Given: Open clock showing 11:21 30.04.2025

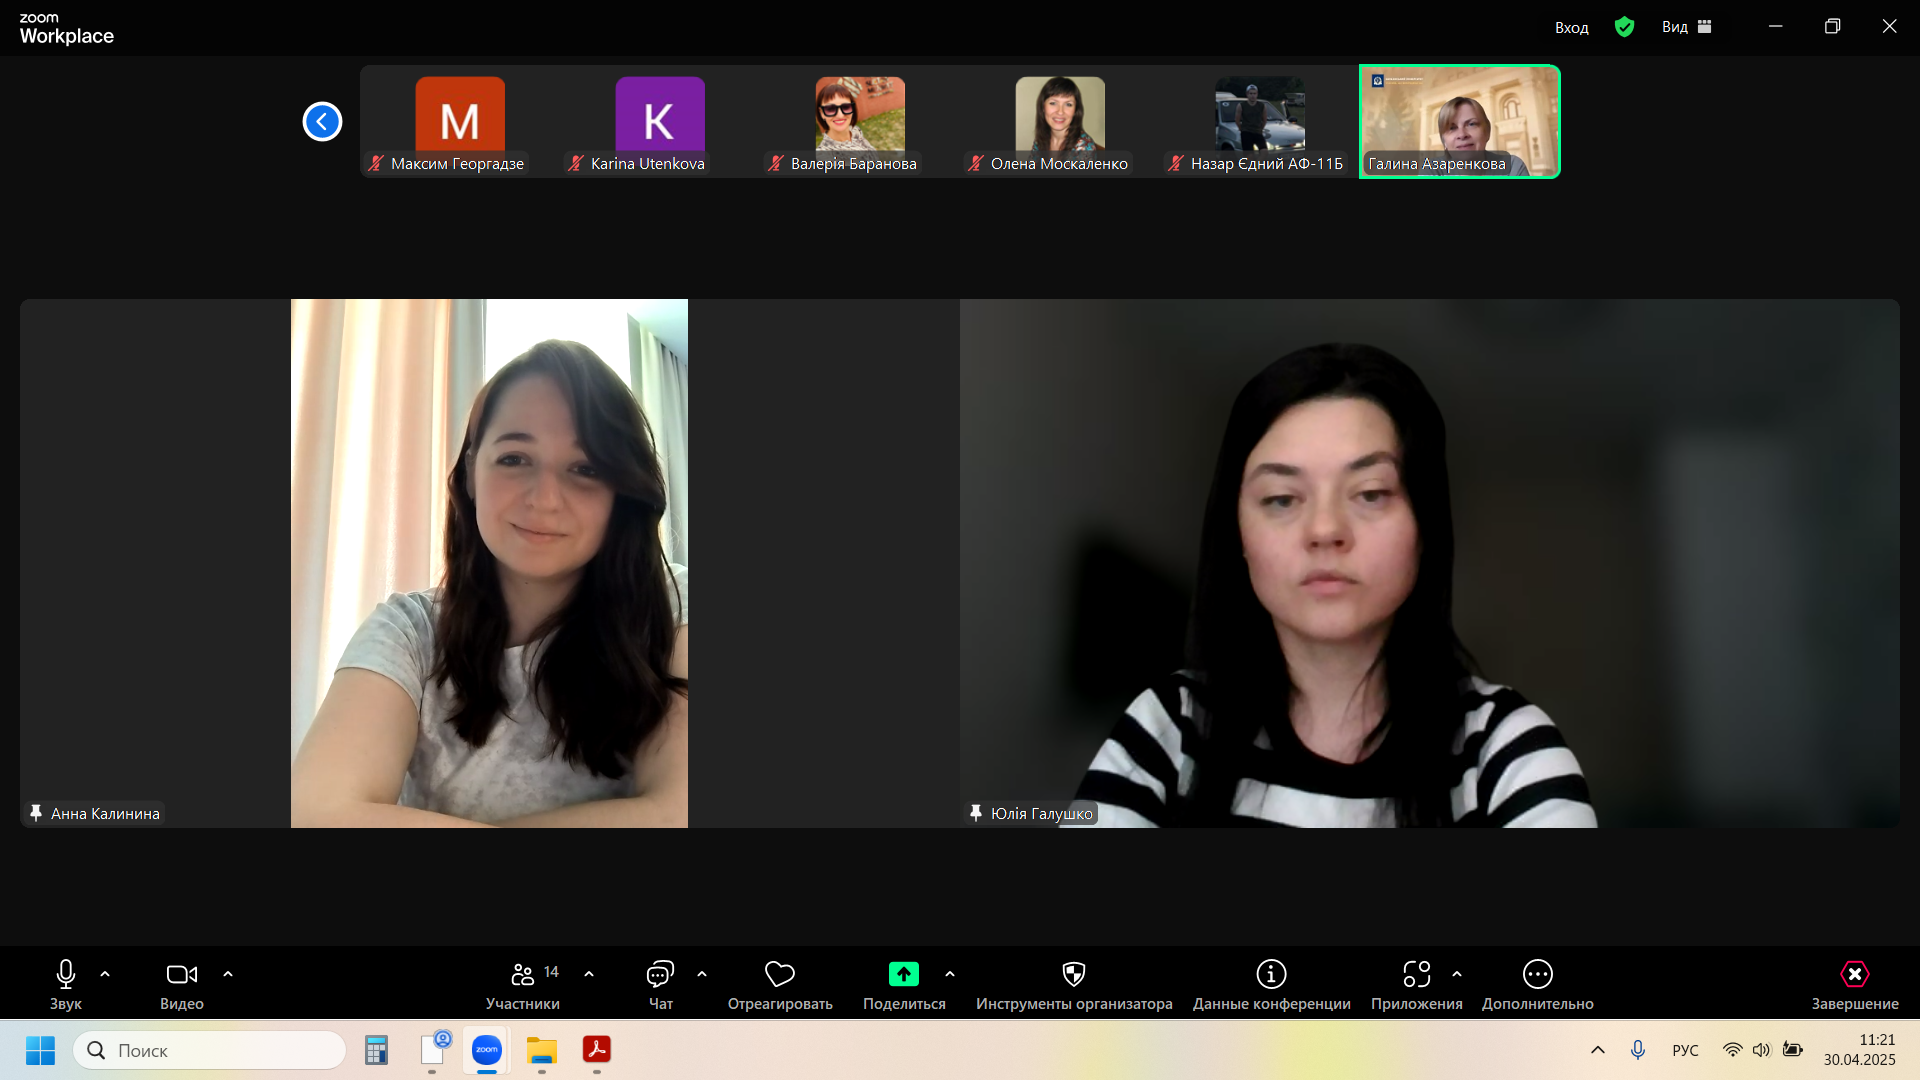Looking at the screenshot, I should [x=1859, y=1050].
